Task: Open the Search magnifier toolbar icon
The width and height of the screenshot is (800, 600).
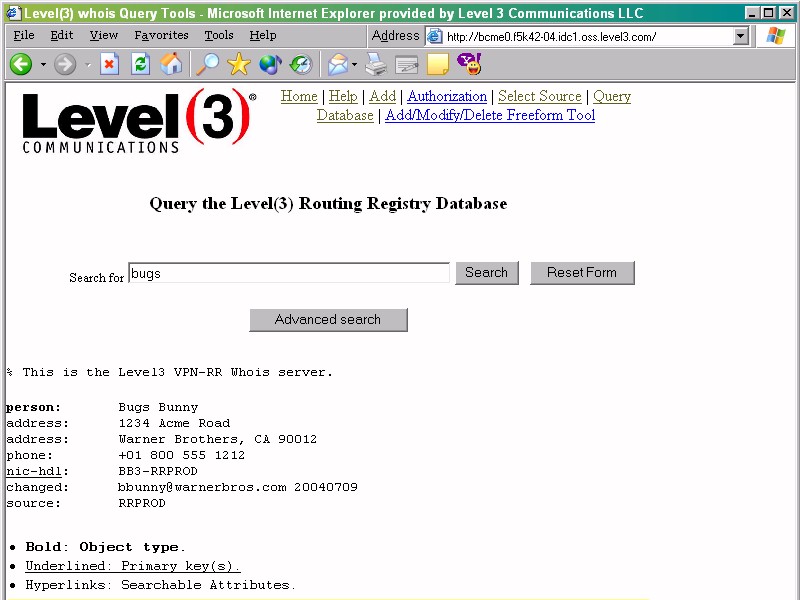Action: [x=207, y=65]
